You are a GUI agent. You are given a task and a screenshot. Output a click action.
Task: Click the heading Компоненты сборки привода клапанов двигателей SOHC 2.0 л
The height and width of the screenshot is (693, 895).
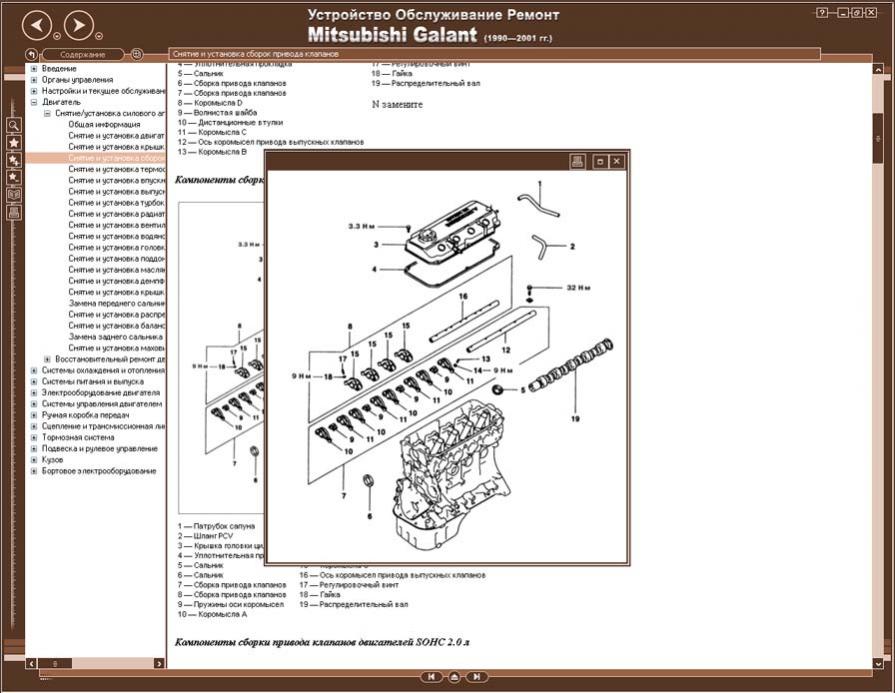pos(322,642)
